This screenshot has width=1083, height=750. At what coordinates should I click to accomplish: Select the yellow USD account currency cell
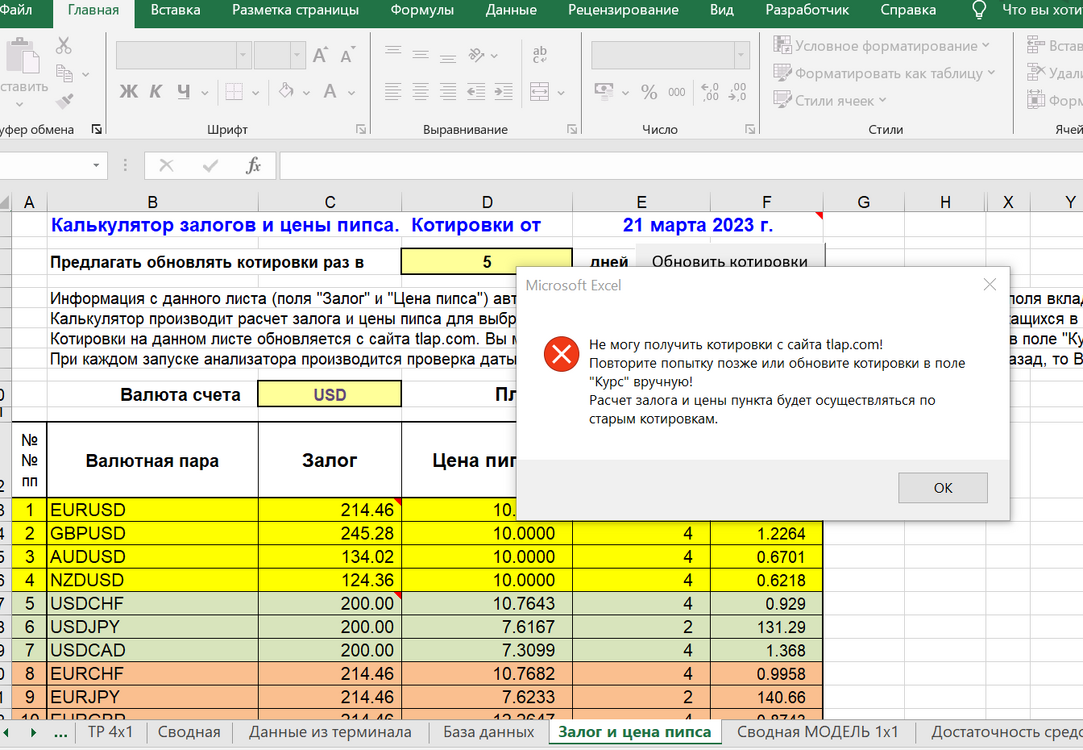[x=329, y=394]
